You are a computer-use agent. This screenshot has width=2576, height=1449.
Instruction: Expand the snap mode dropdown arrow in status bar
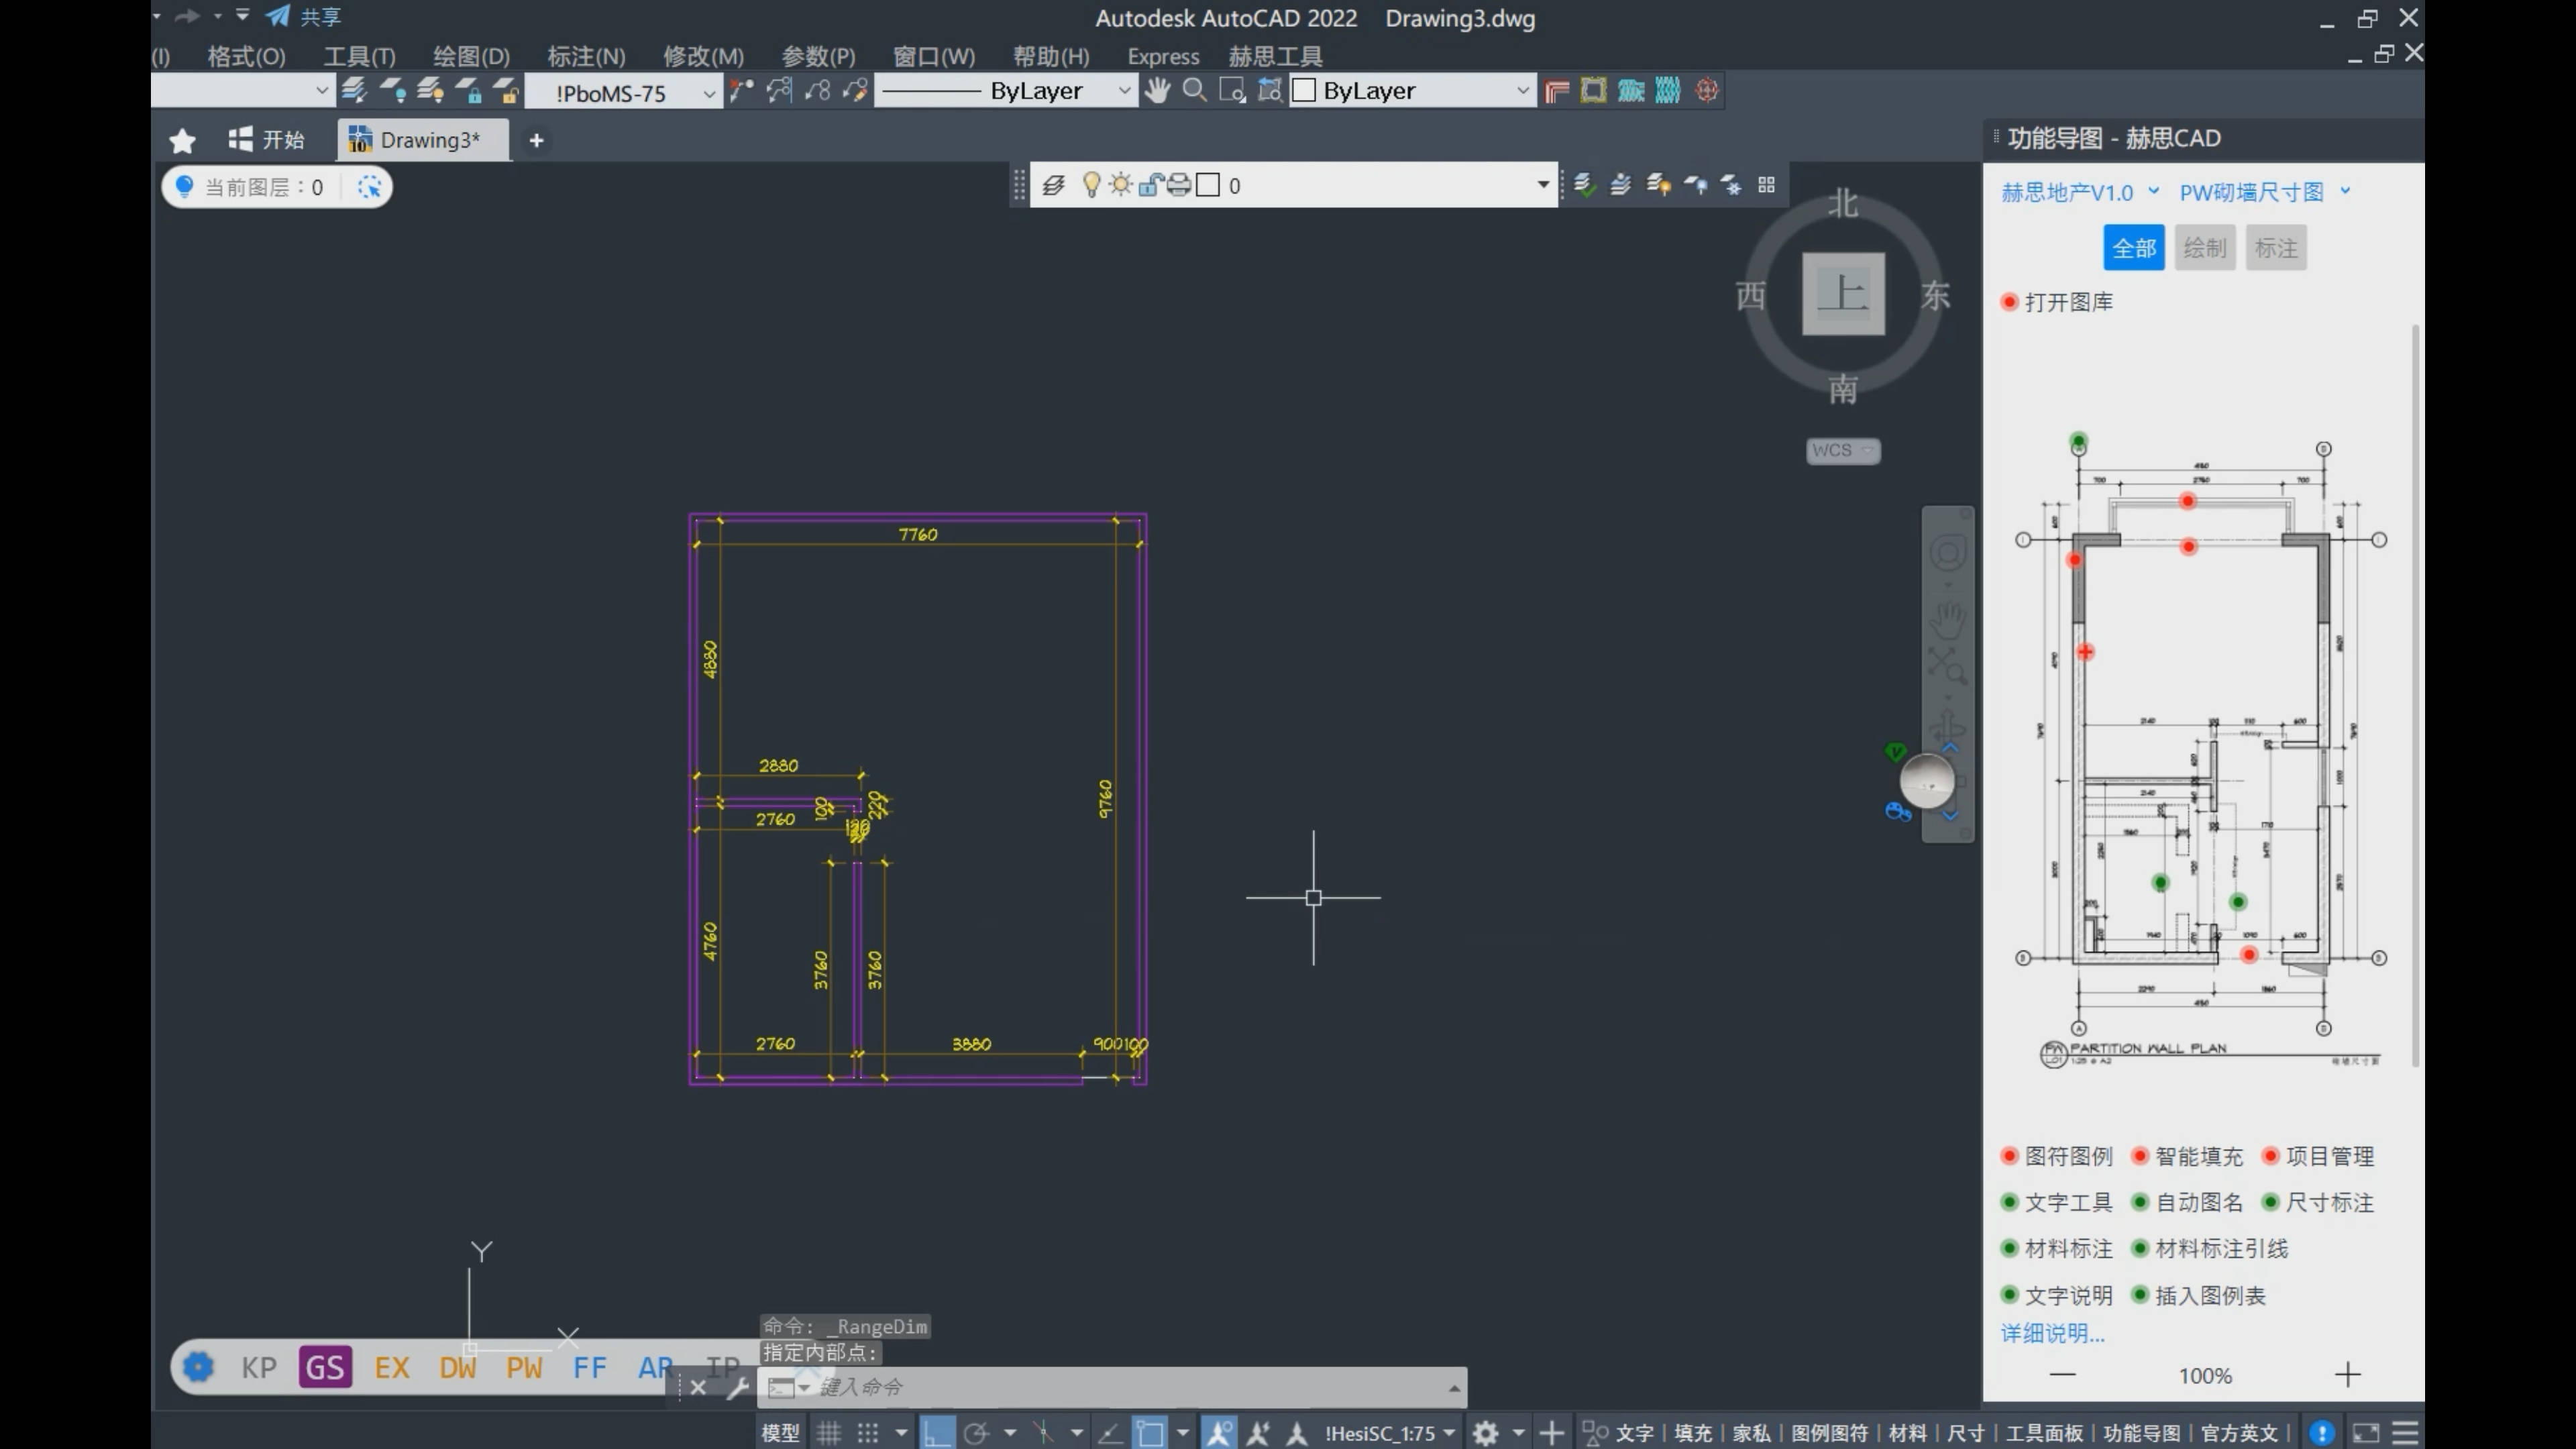(x=901, y=1433)
